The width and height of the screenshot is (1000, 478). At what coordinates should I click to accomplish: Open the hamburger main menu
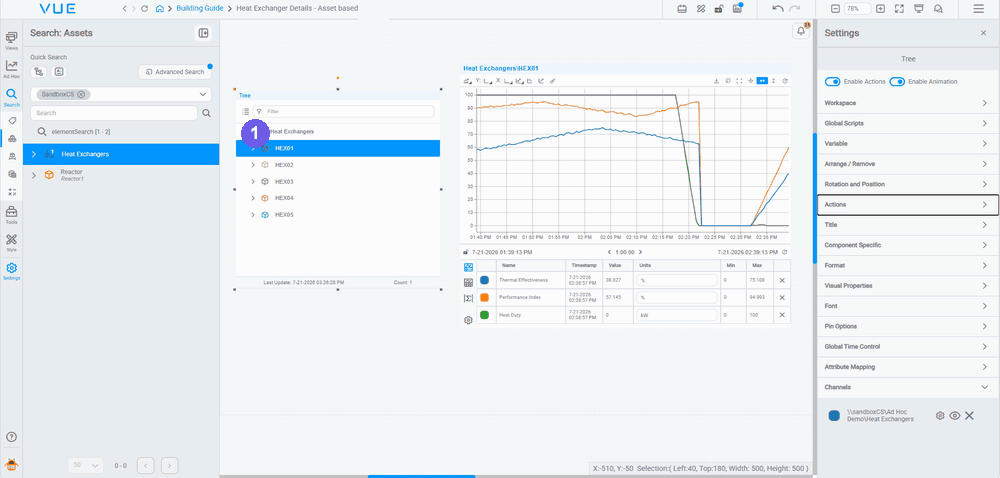pos(978,9)
